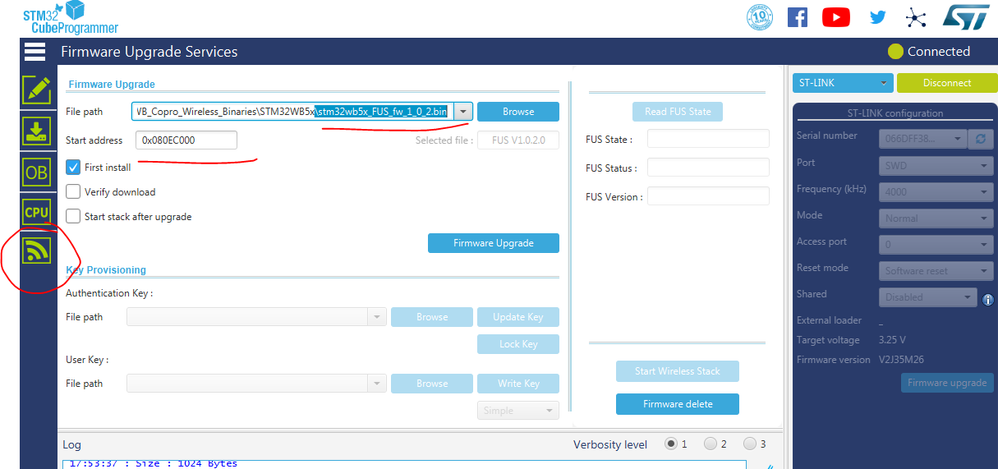Viewport: 998px width, 469px height.
Task: Click the Disconnect button
Action: 946,83
